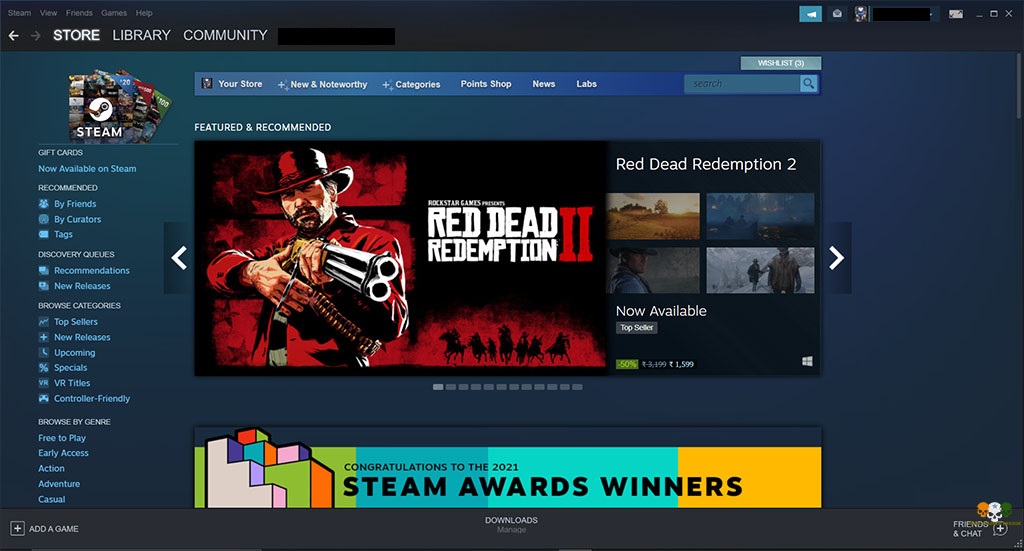Select the highlighted carousel page dot
Screen dimensions: 1024x551
click(438, 387)
